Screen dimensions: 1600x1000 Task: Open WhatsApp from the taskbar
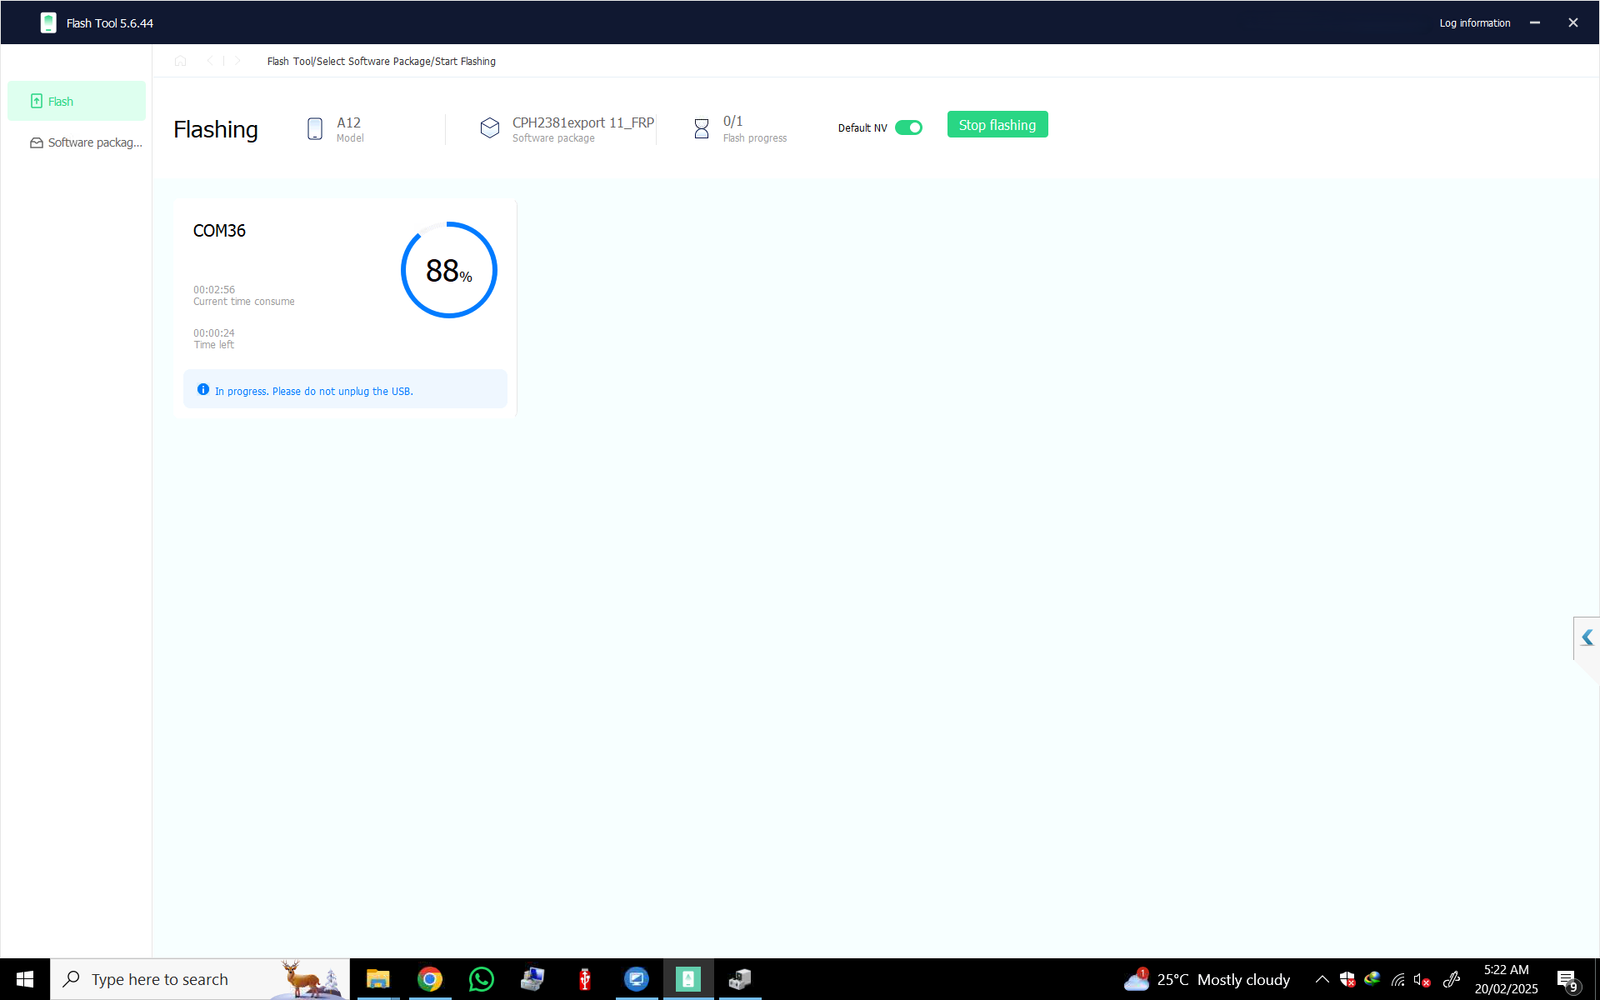pyautogui.click(x=481, y=979)
